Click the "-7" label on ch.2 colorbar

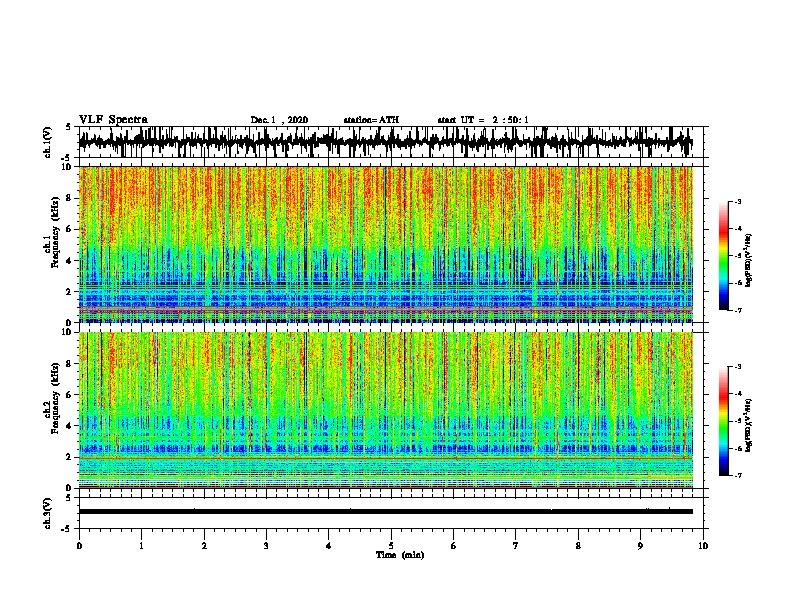point(737,476)
